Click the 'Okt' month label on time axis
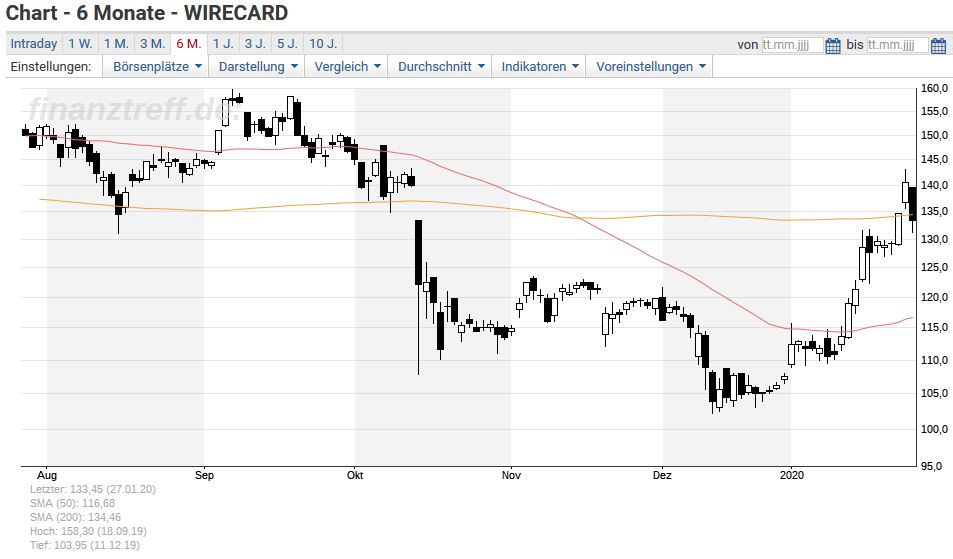The height and width of the screenshot is (559, 953). [355, 475]
